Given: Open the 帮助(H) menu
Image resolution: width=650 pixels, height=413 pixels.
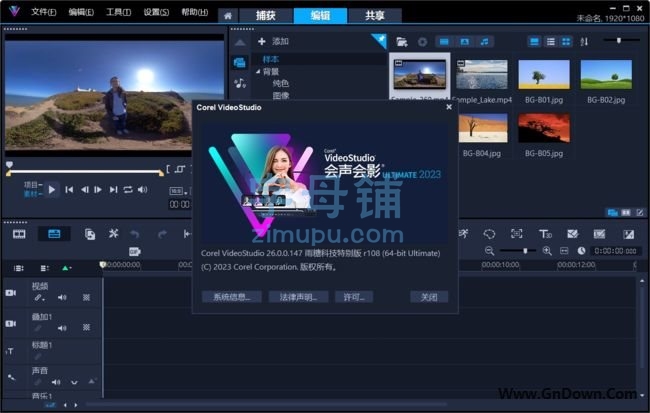Looking at the screenshot, I should click(194, 12).
